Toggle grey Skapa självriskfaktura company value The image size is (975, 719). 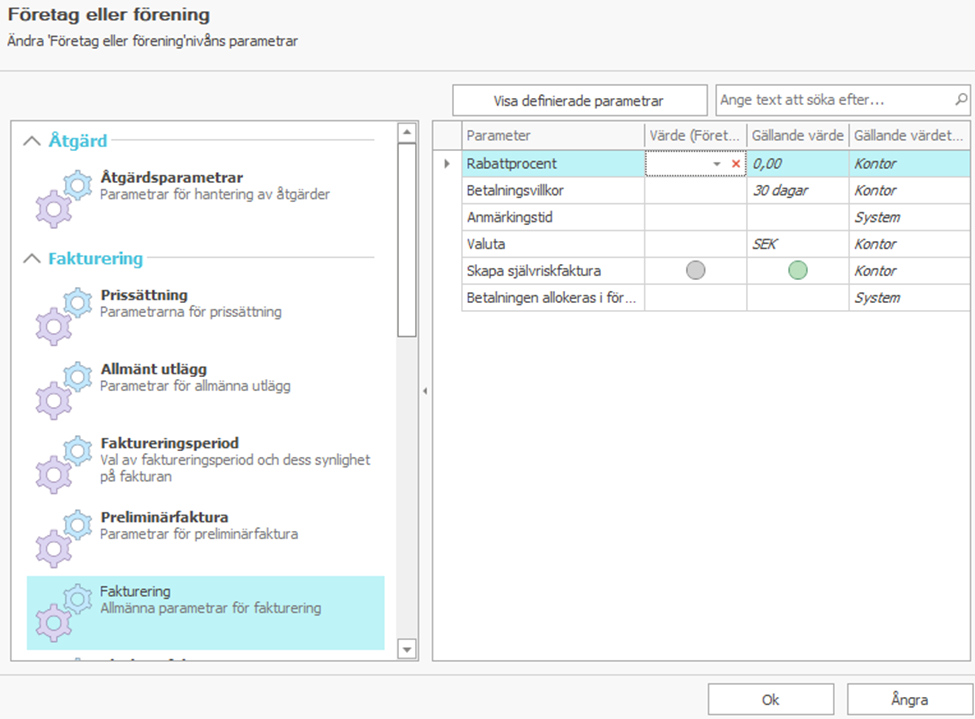[x=696, y=271]
